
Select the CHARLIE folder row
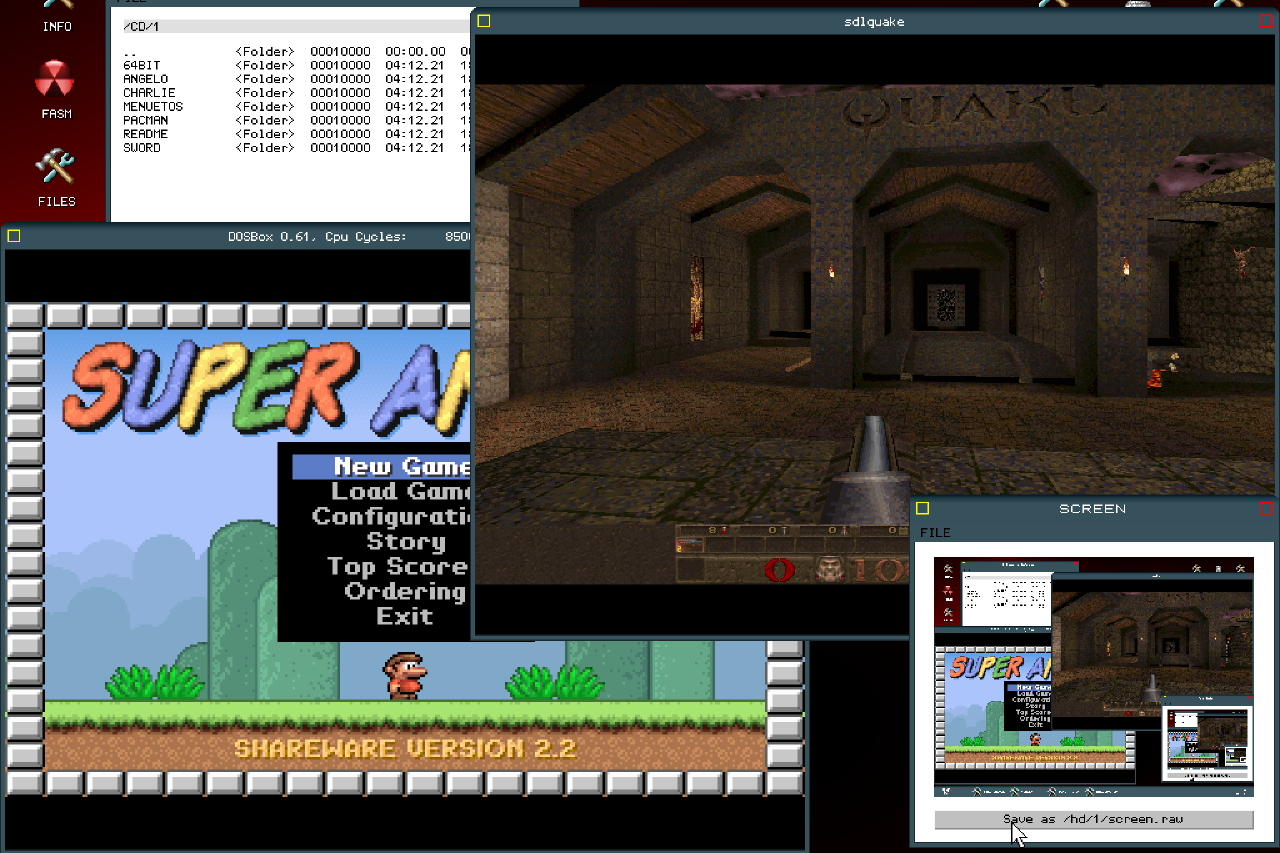295,93
